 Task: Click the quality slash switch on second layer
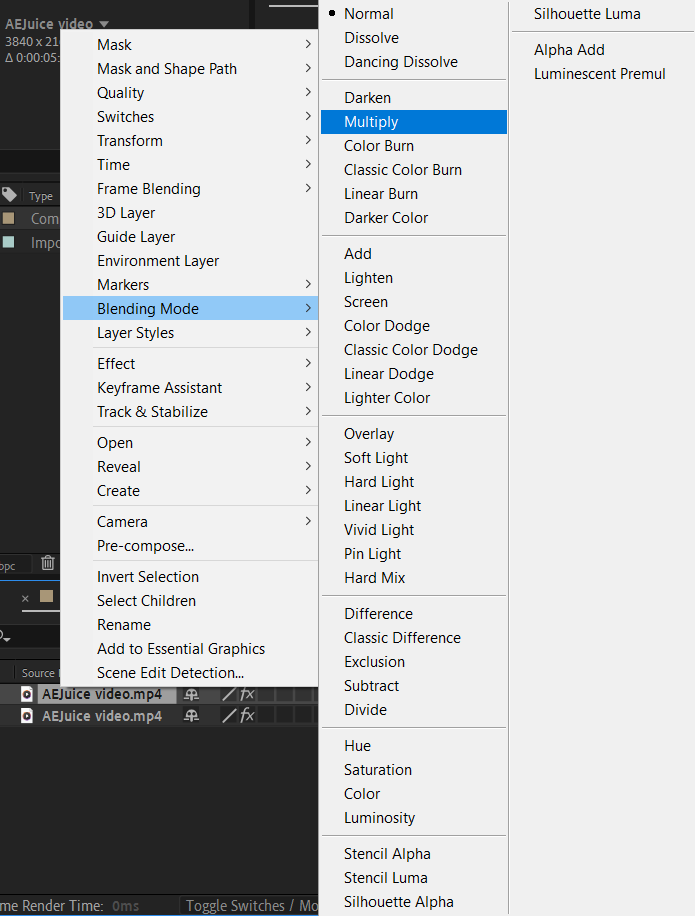(x=229, y=716)
